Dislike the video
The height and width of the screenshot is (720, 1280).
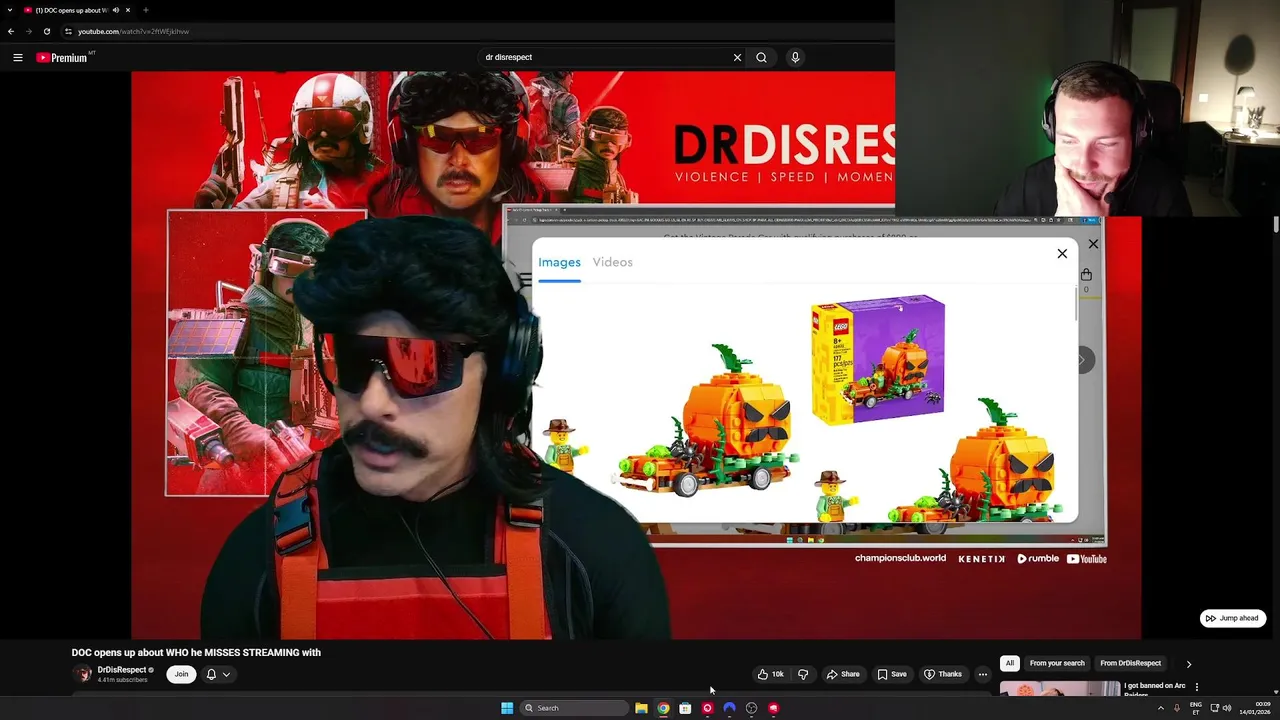coord(803,674)
